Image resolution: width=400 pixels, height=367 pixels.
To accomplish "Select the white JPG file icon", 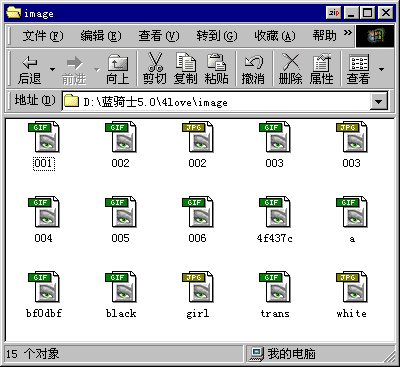I will (x=352, y=287).
